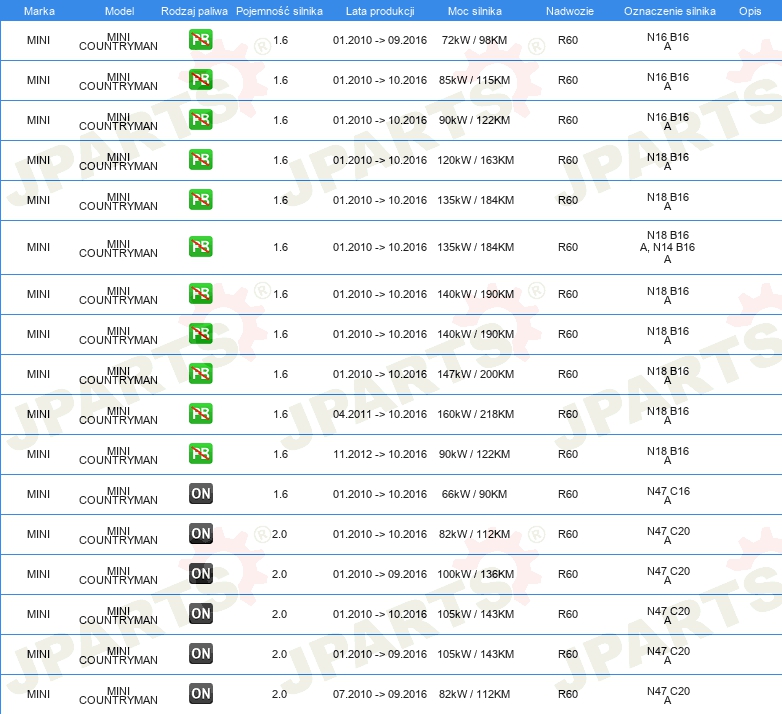Select the Moc silnika column header
This screenshot has width=782, height=714.
474,11
